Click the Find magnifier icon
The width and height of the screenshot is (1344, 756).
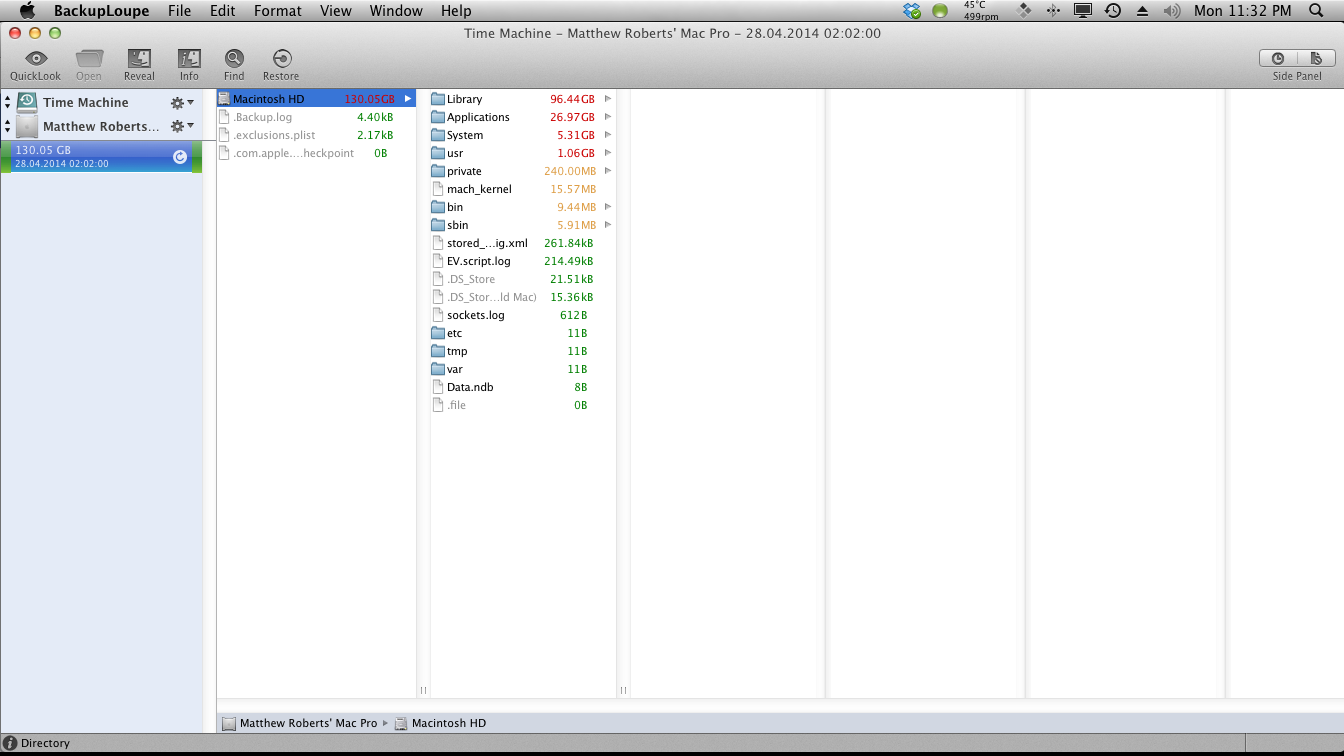(x=234, y=59)
